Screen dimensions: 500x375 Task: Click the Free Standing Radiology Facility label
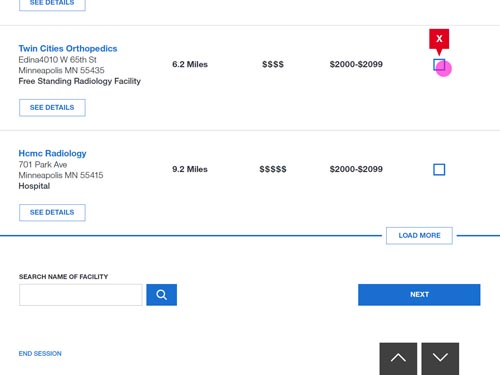pyautogui.click(x=80, y=81)
